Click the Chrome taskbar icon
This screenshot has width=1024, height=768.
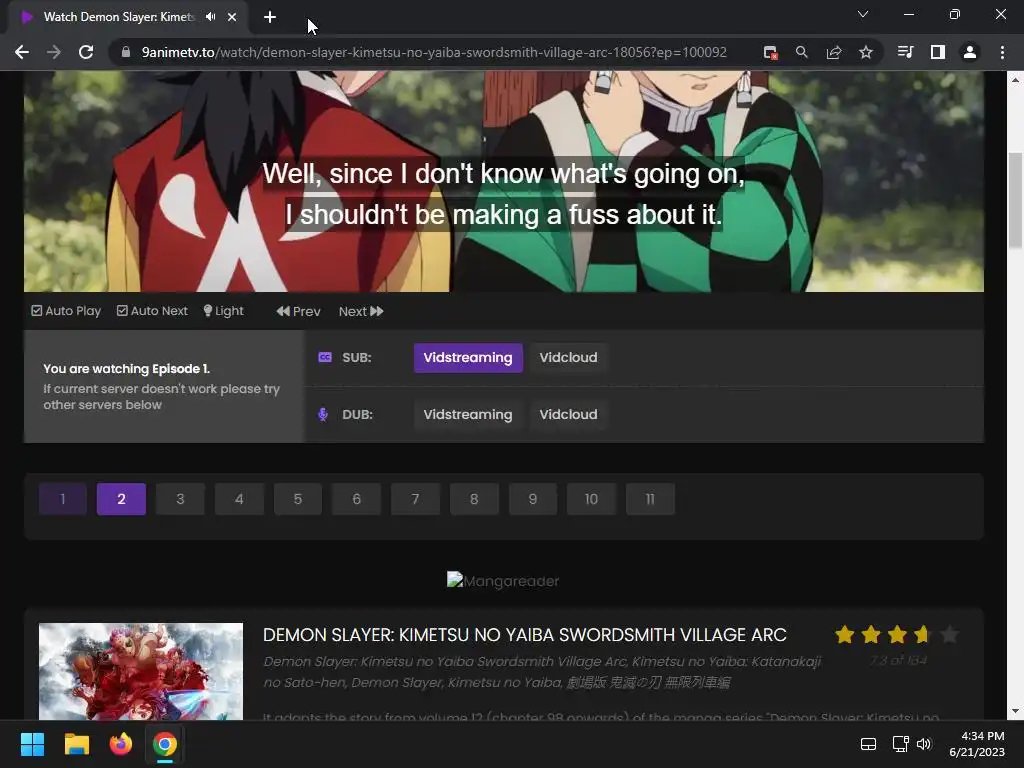pyautogui.click(x=165, y=744)
